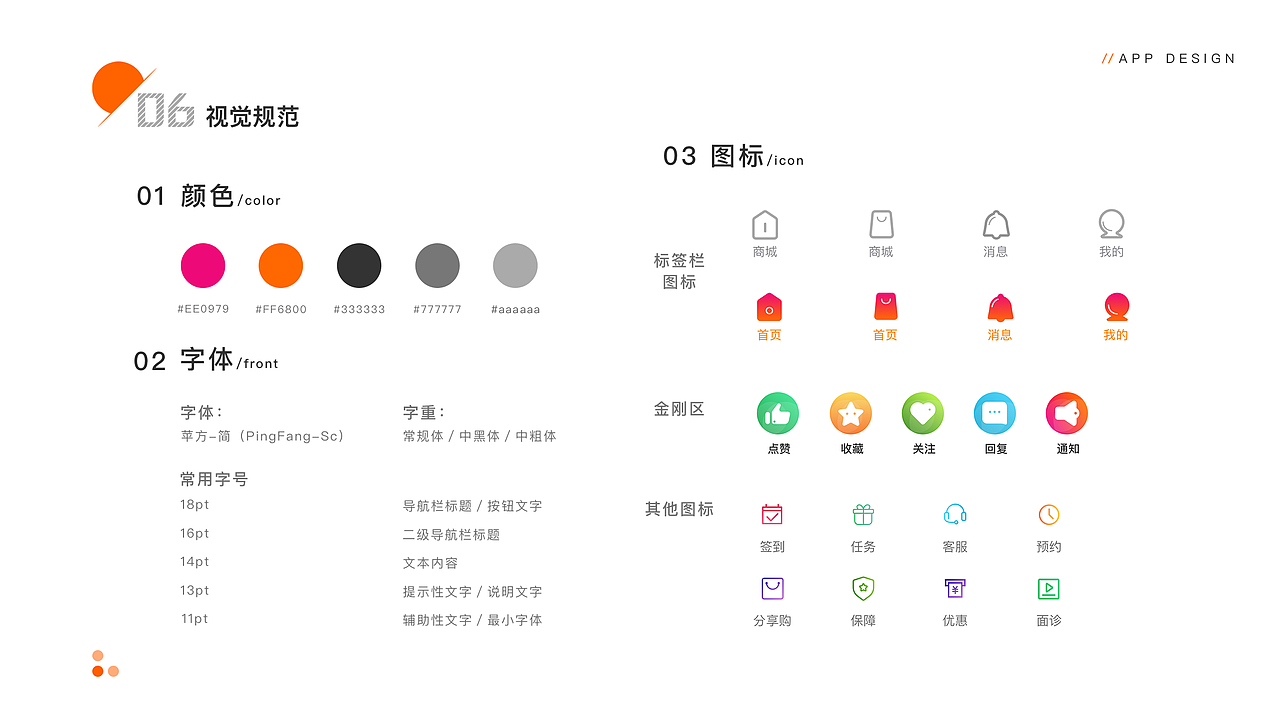
Task: Click the 点赞 label text
Action: (x=779, y=449)
